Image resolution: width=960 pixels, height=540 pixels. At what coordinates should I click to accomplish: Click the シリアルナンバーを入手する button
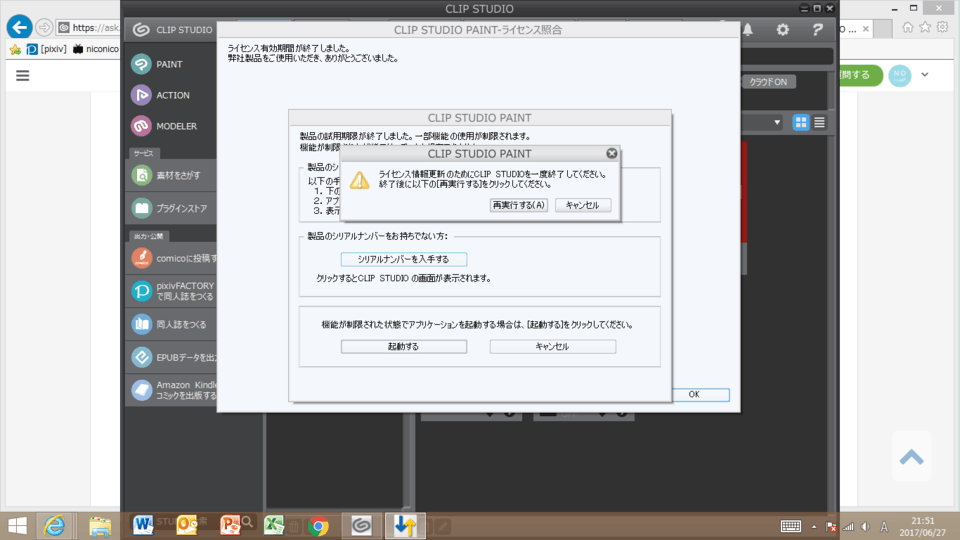coord(404,259)
